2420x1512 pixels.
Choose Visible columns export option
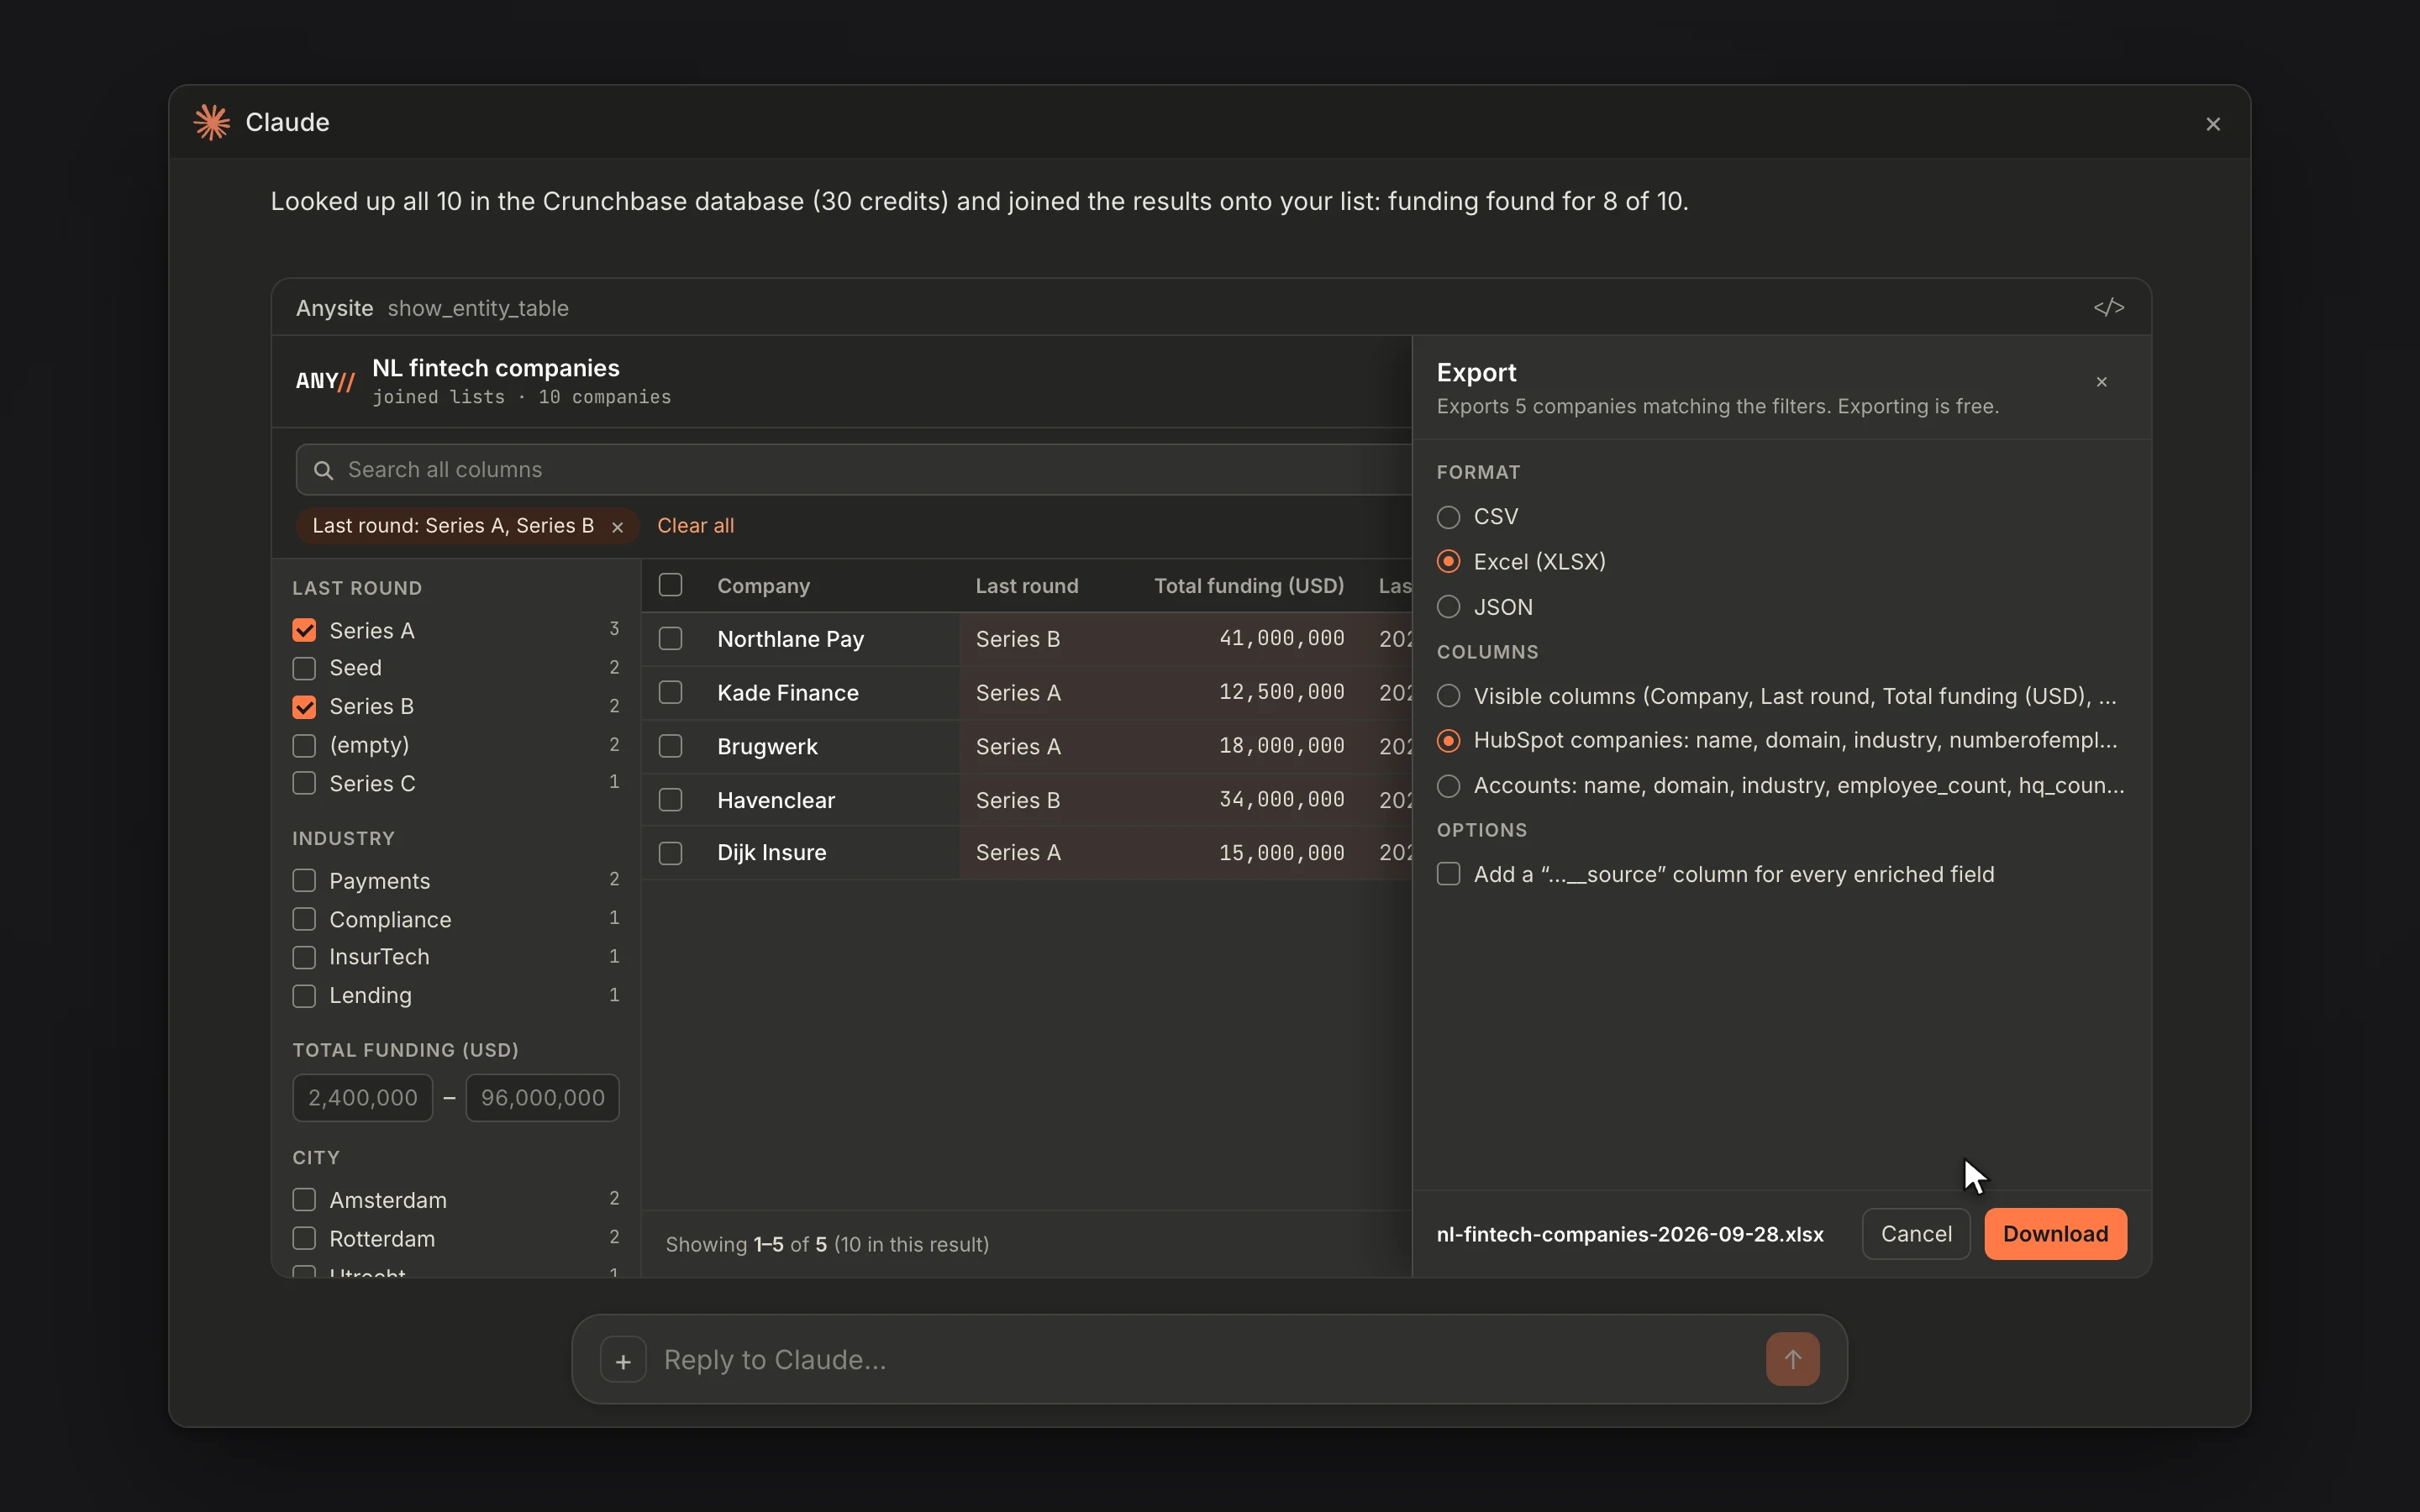1448,696
